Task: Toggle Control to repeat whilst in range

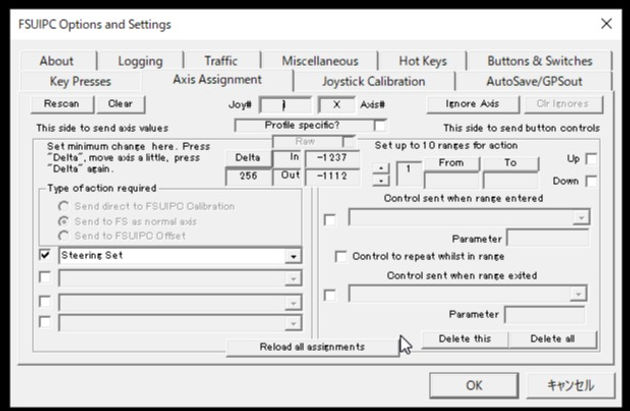Action: (x=341, y=256)
